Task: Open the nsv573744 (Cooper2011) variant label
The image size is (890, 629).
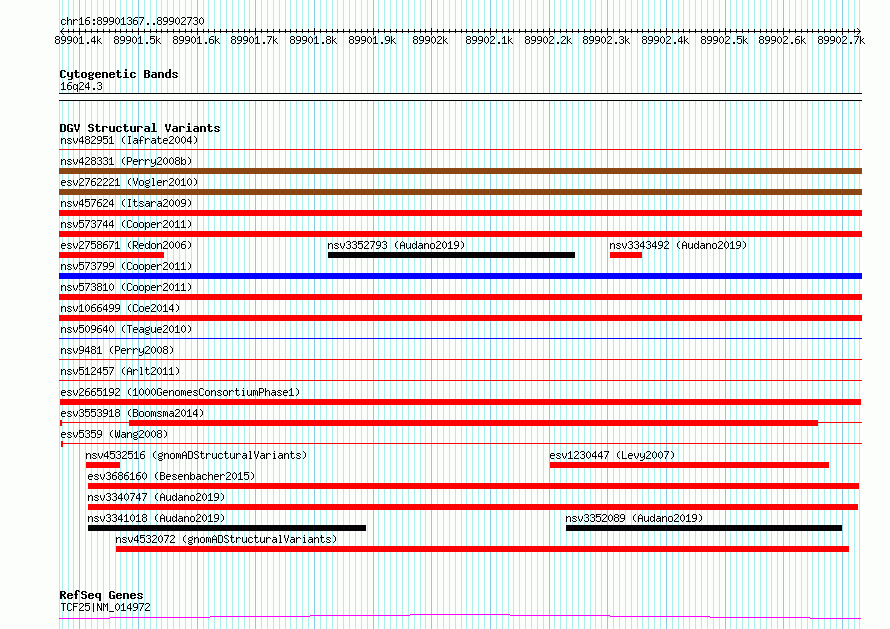Action: (126, 224)
